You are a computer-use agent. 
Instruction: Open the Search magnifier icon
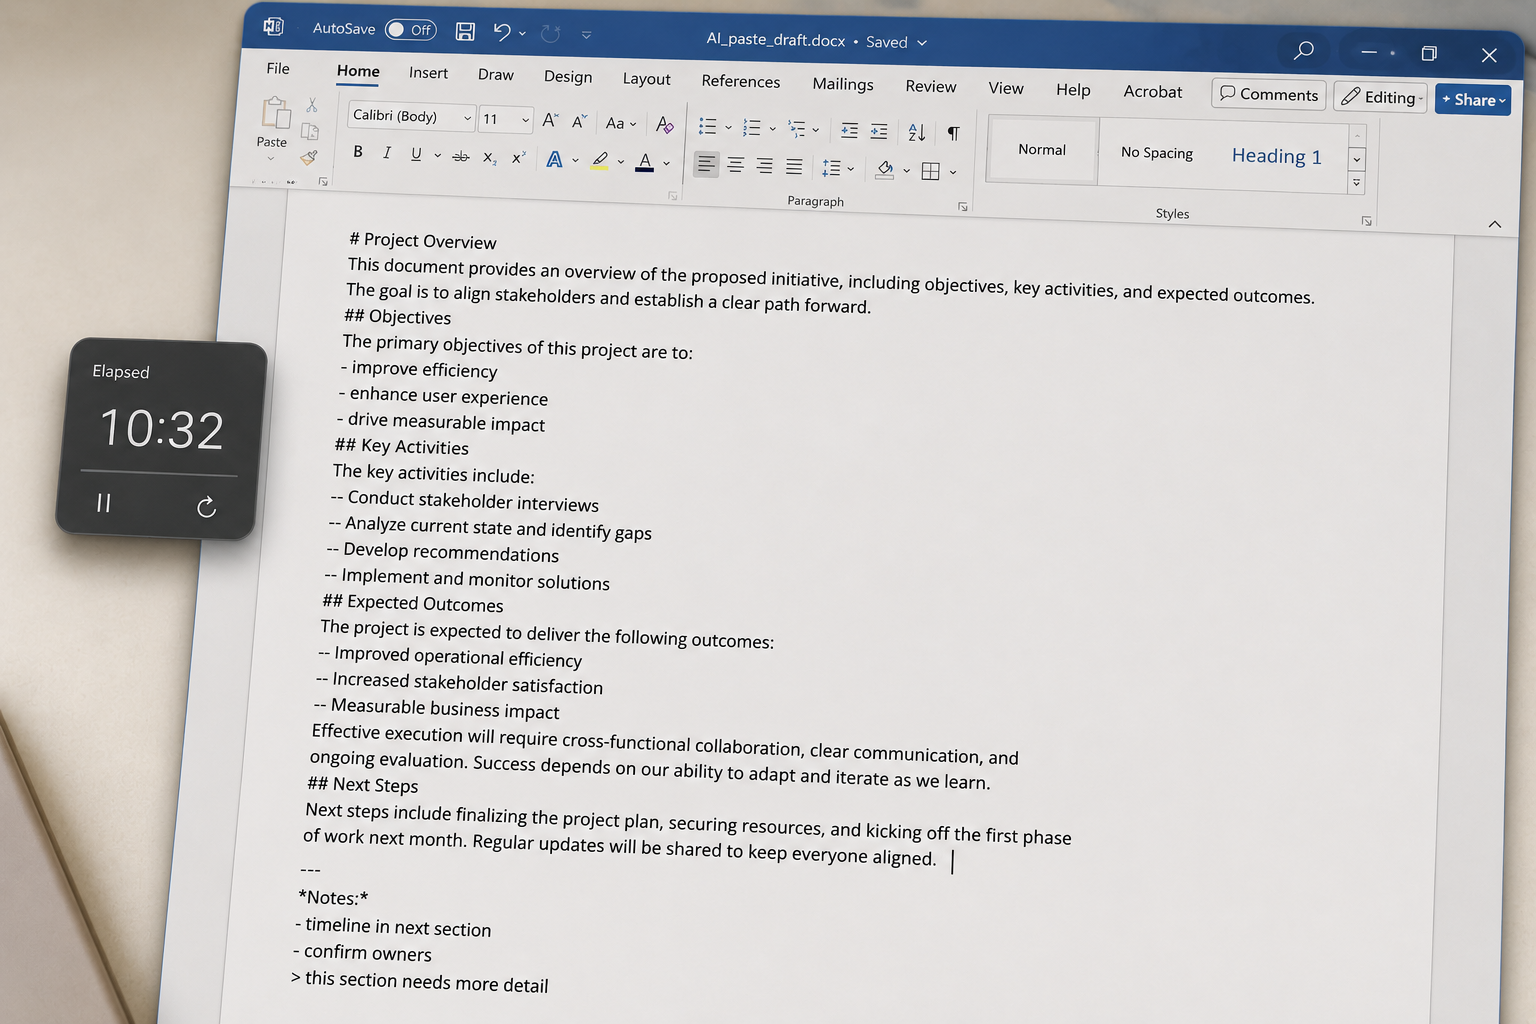point(1303,50)
